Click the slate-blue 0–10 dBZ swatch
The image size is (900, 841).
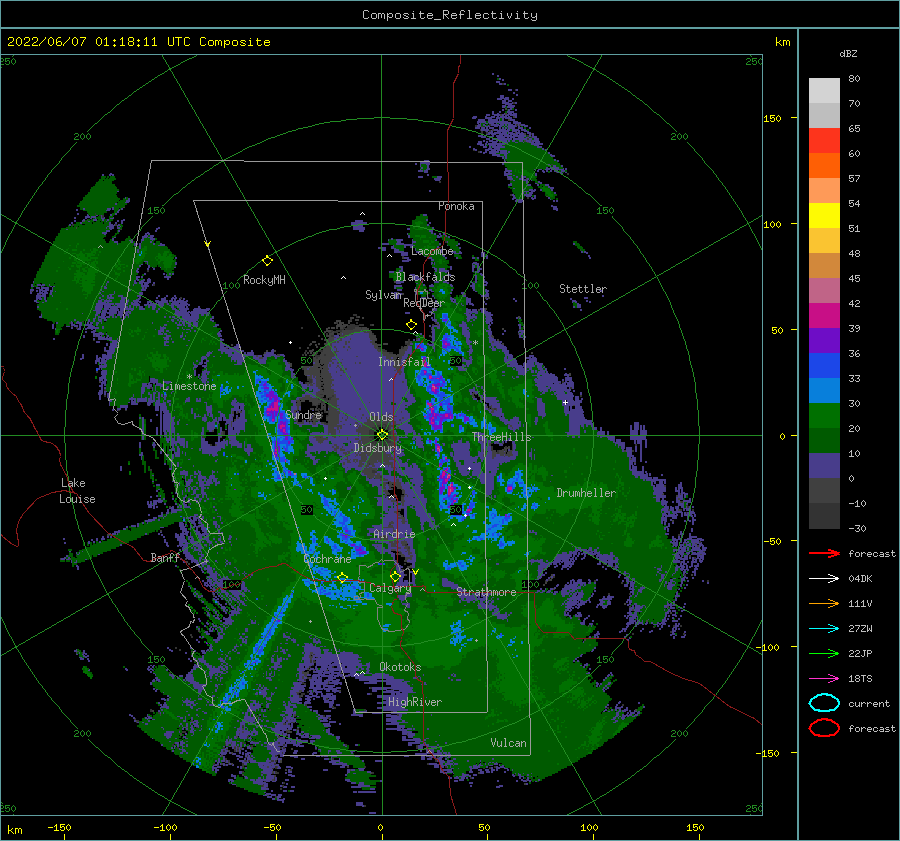tap(824, 465)
